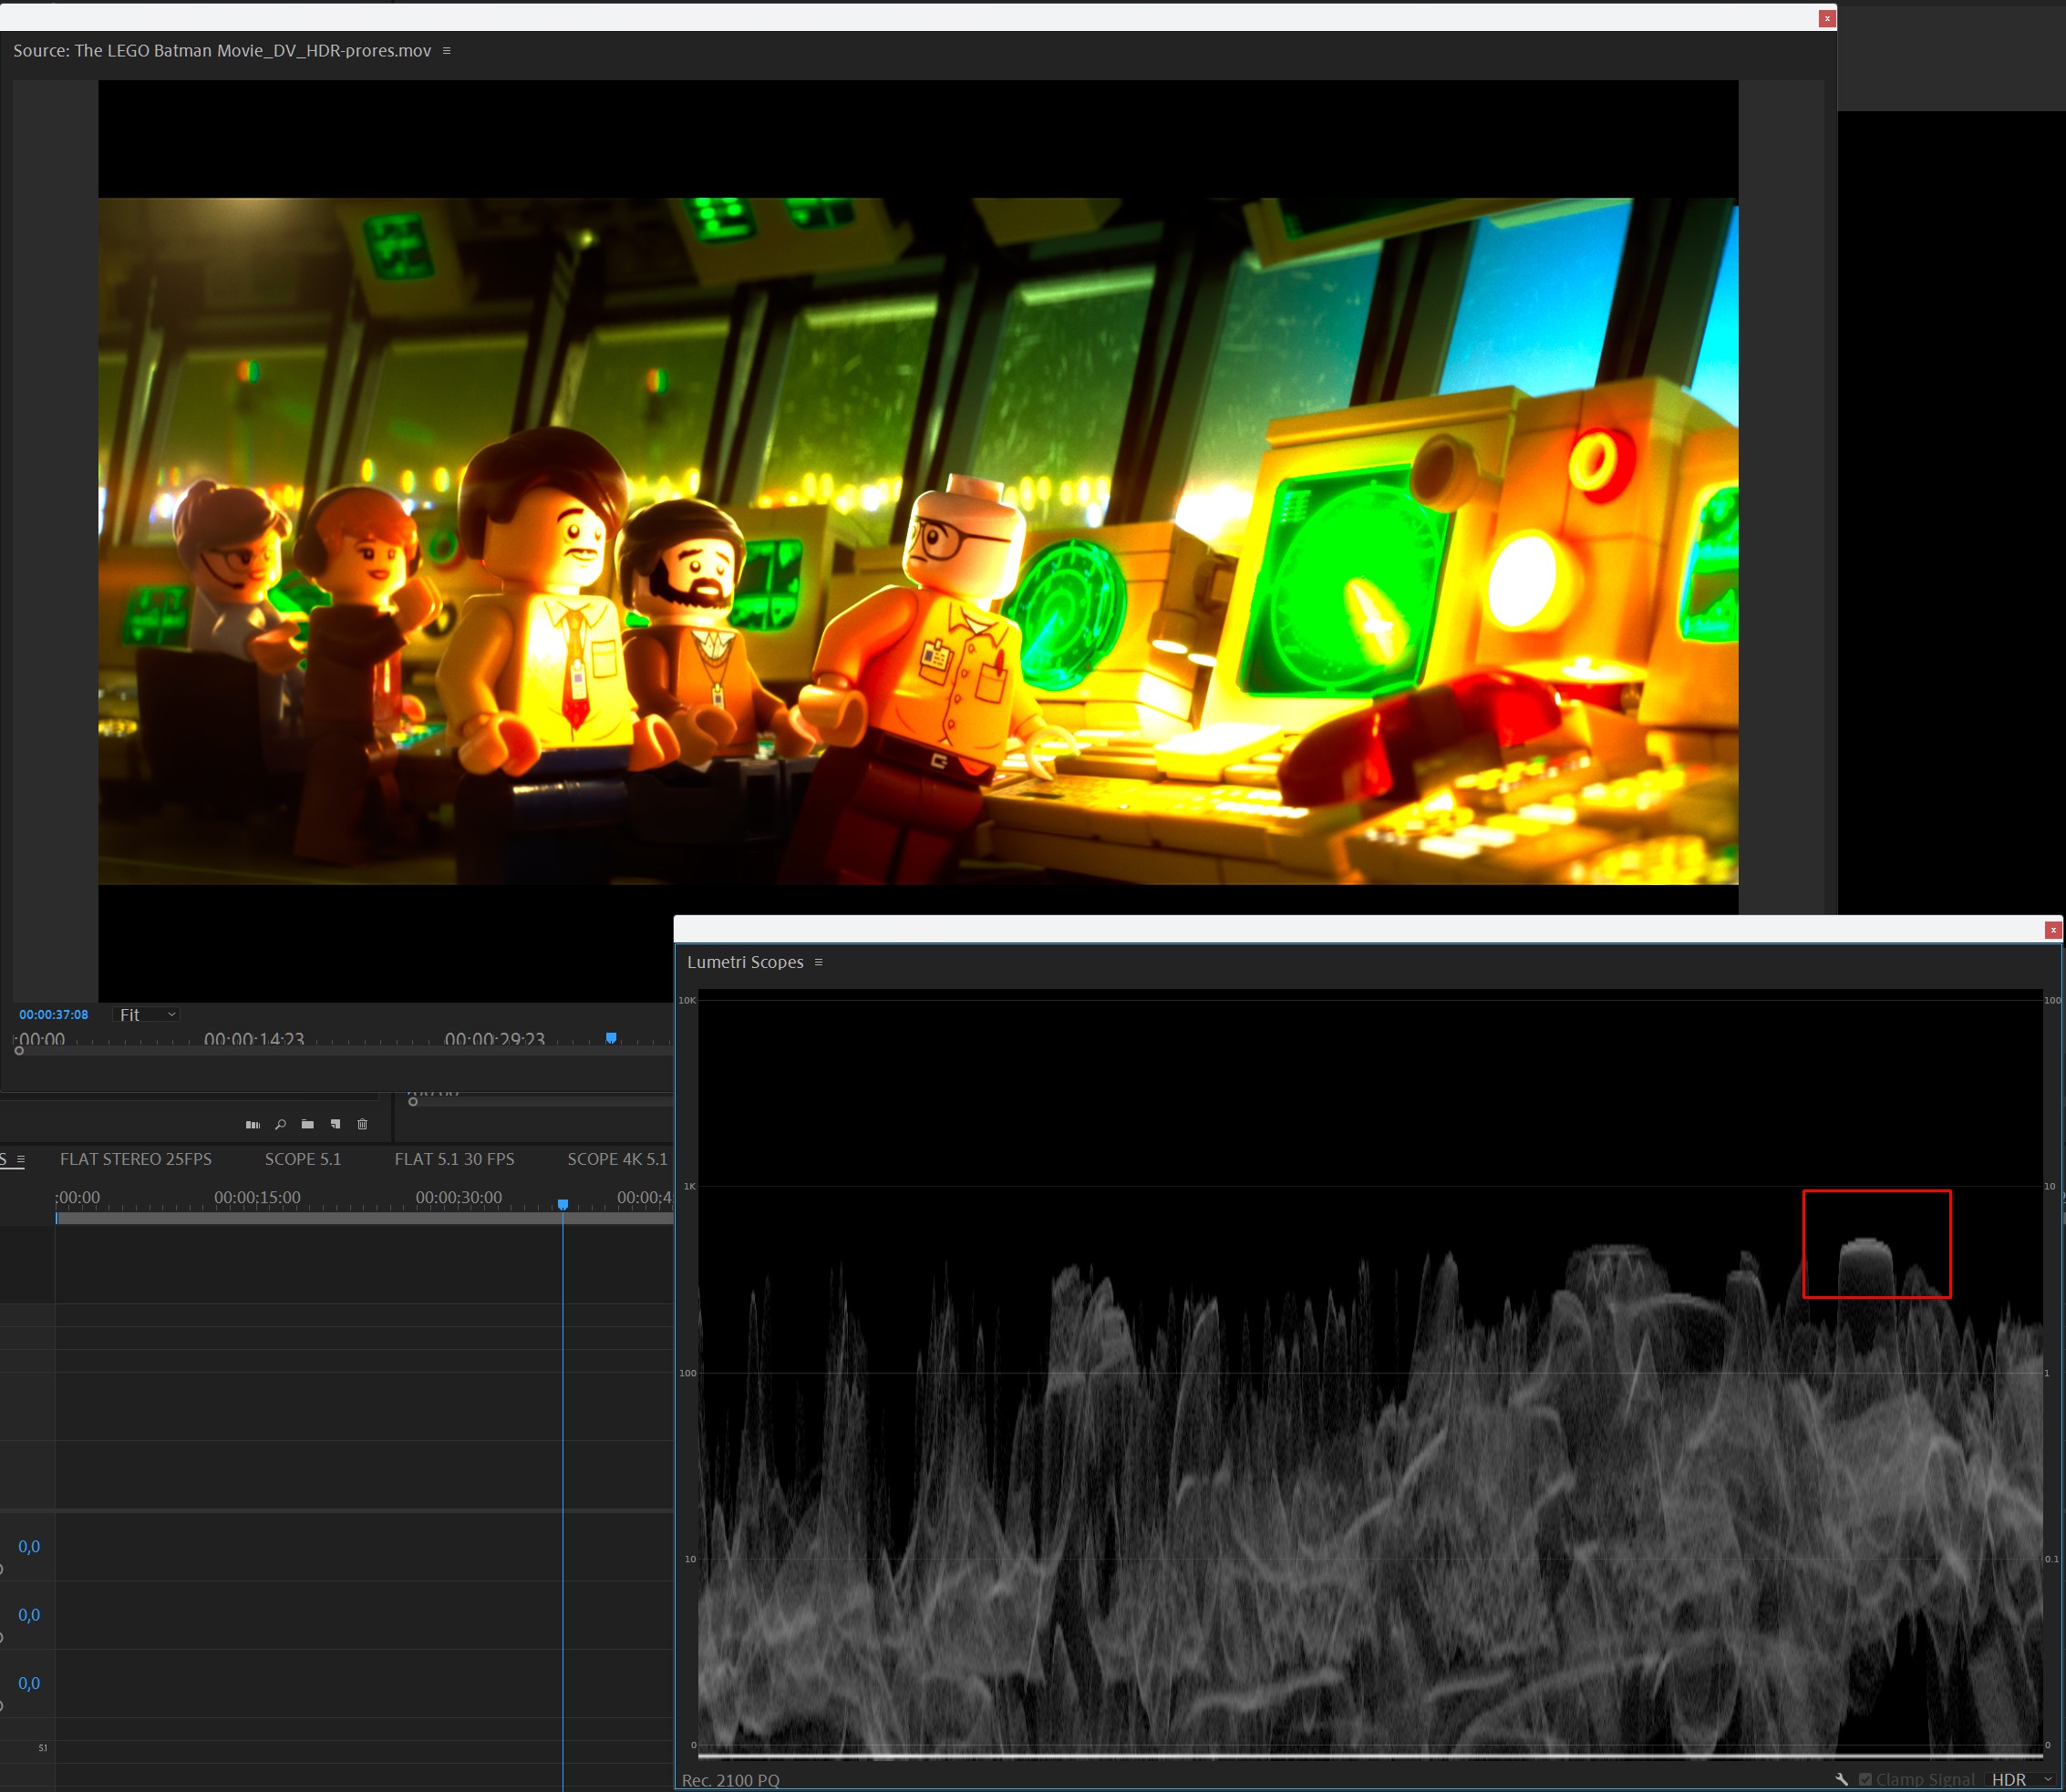Toggle the Clamp Signal checkbox

(1865, 1779)
